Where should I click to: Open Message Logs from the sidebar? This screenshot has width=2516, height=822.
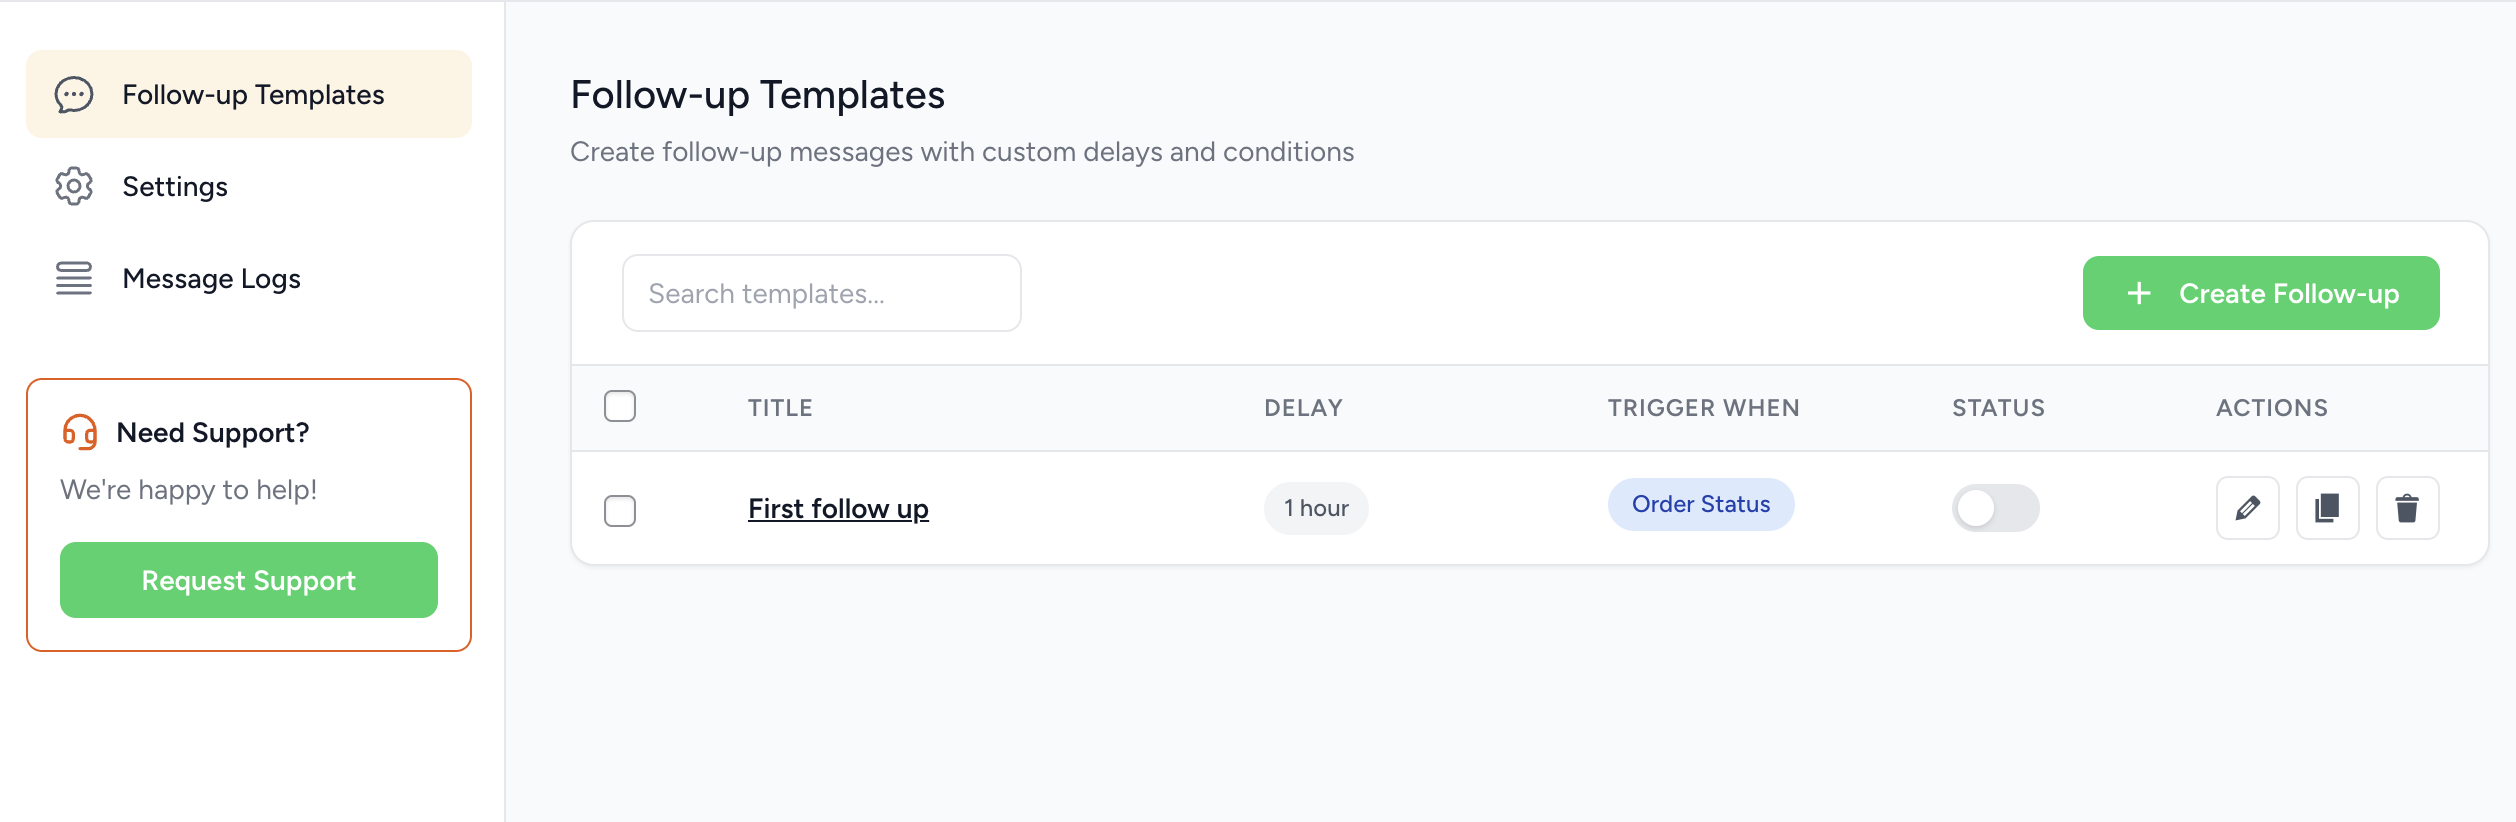(x=249, y=278)
